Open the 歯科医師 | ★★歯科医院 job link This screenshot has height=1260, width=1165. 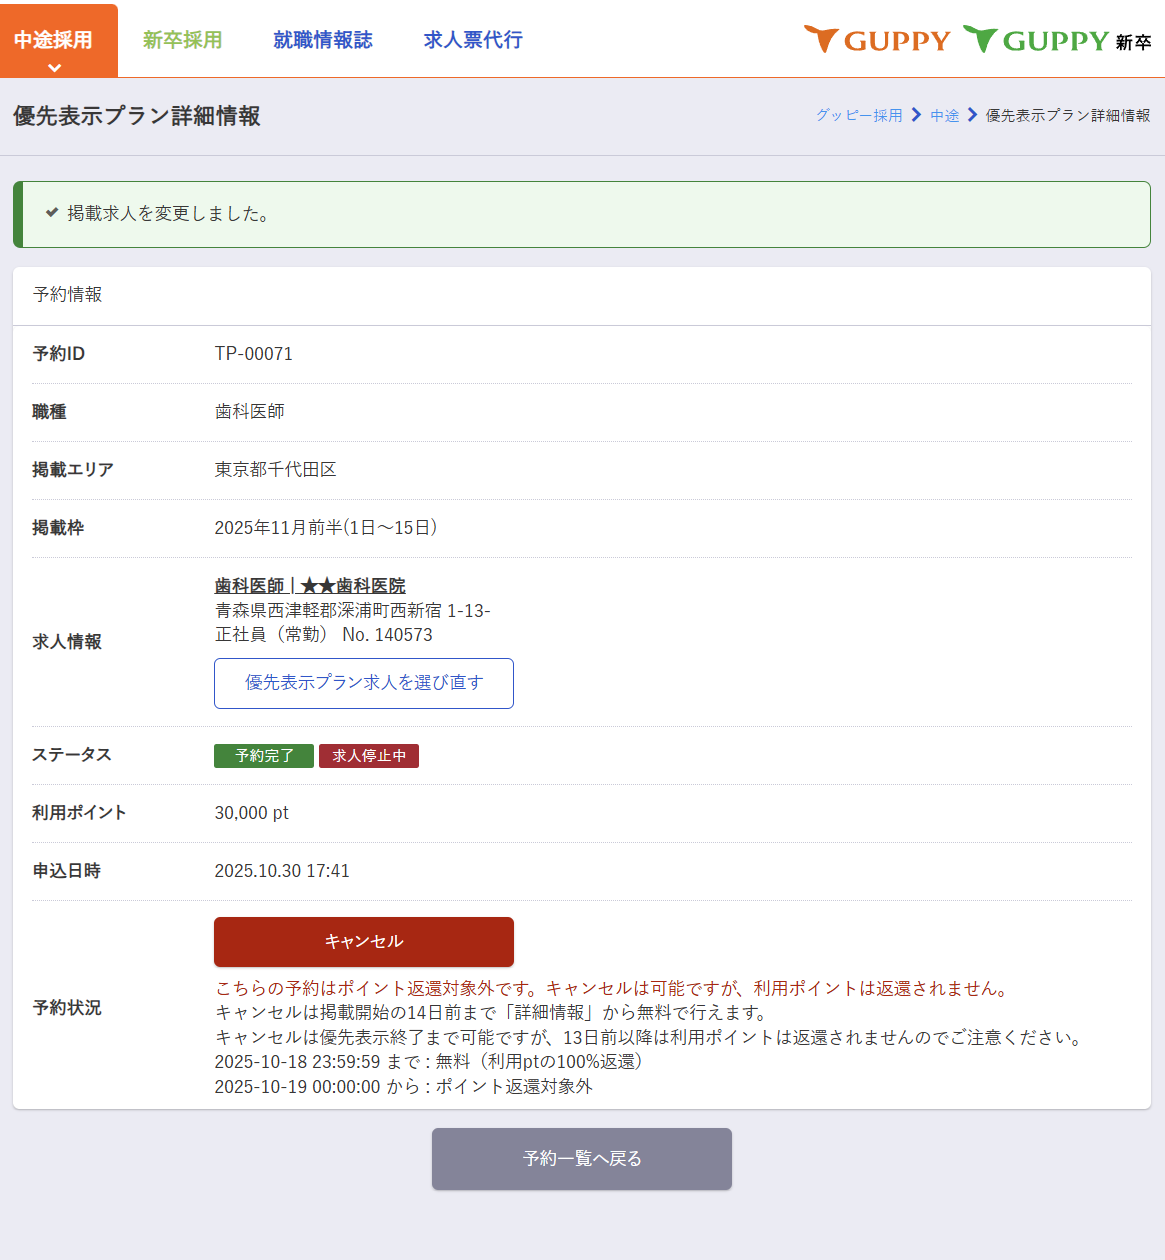click(x=310, y=586)
